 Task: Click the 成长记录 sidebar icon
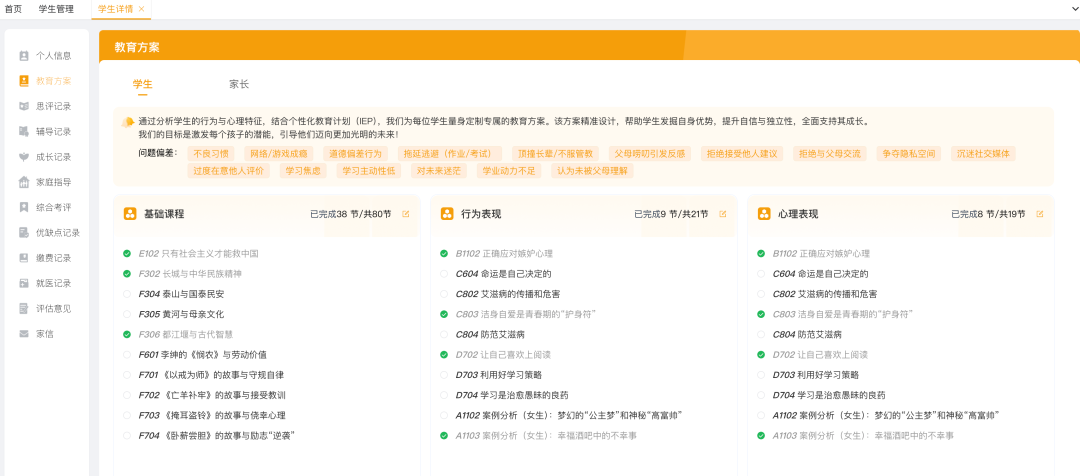[x=24, y=156]
